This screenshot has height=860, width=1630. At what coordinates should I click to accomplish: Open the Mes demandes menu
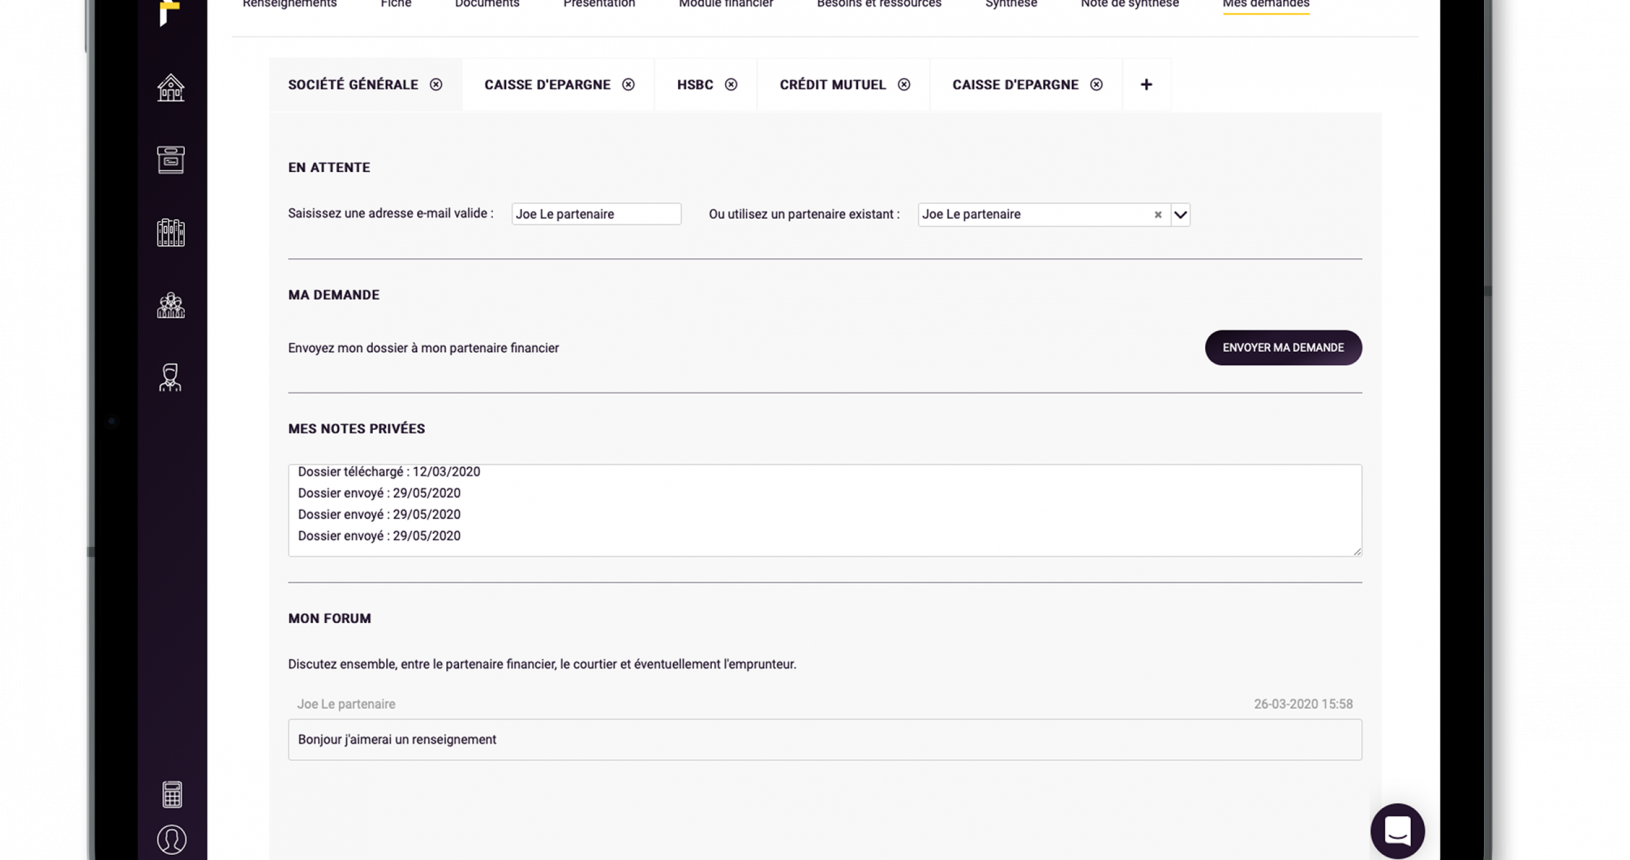point(1266,4)
